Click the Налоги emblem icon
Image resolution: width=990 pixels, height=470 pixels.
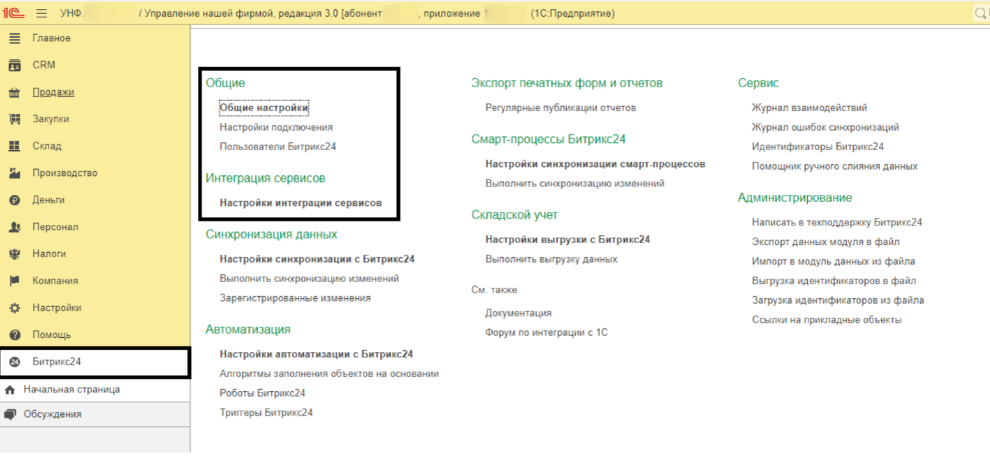click(15, 254)
